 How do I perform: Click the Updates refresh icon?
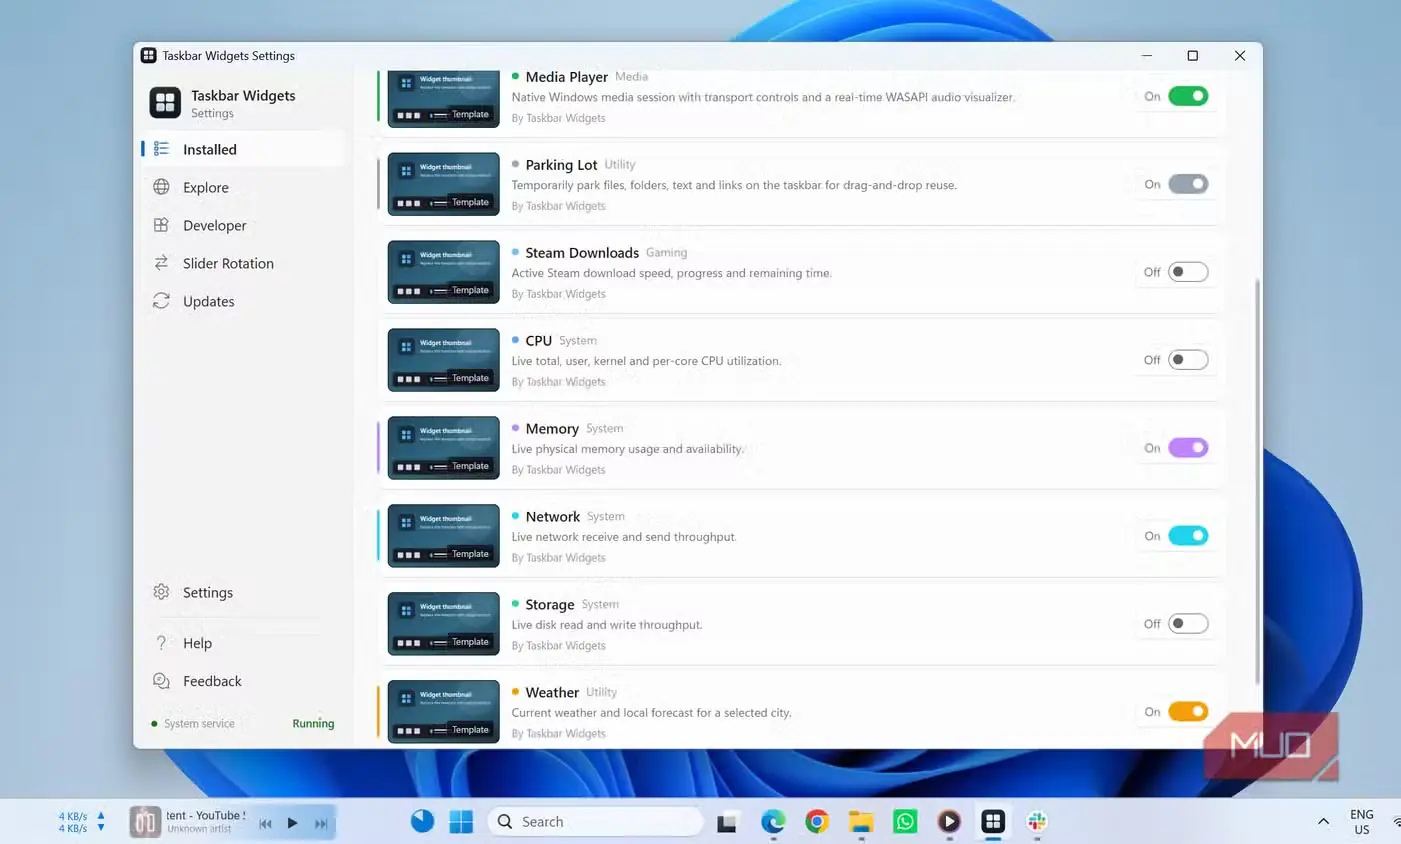click(x=161, y=301)
